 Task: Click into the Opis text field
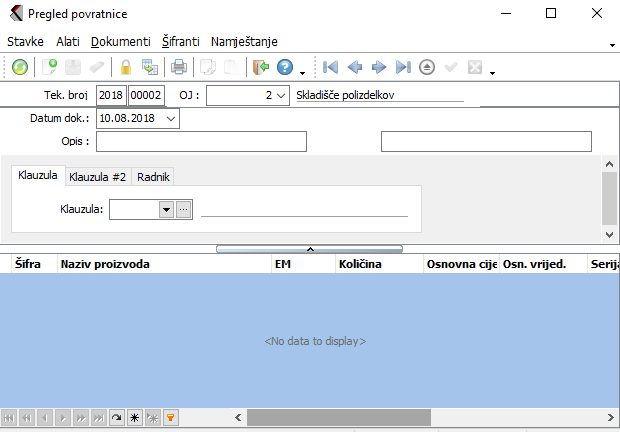click(x=200, y=141)
